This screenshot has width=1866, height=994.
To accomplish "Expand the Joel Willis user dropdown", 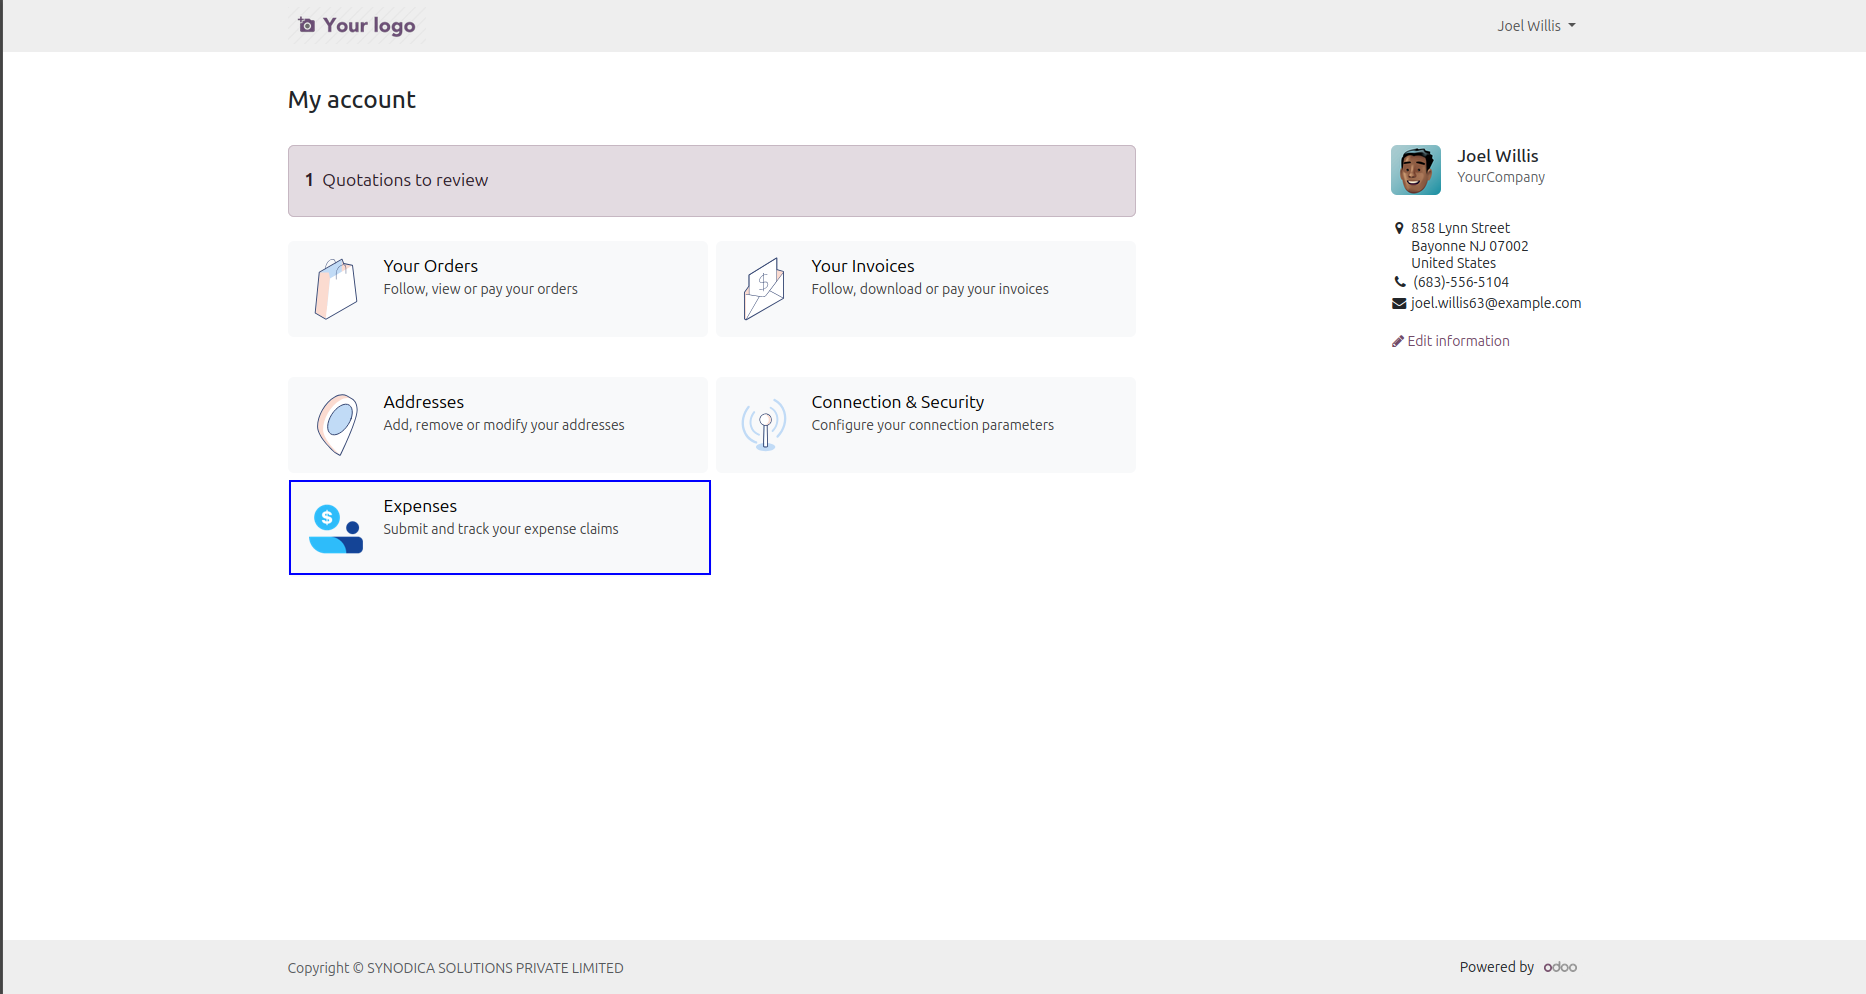I will (x=1536, y=26).
